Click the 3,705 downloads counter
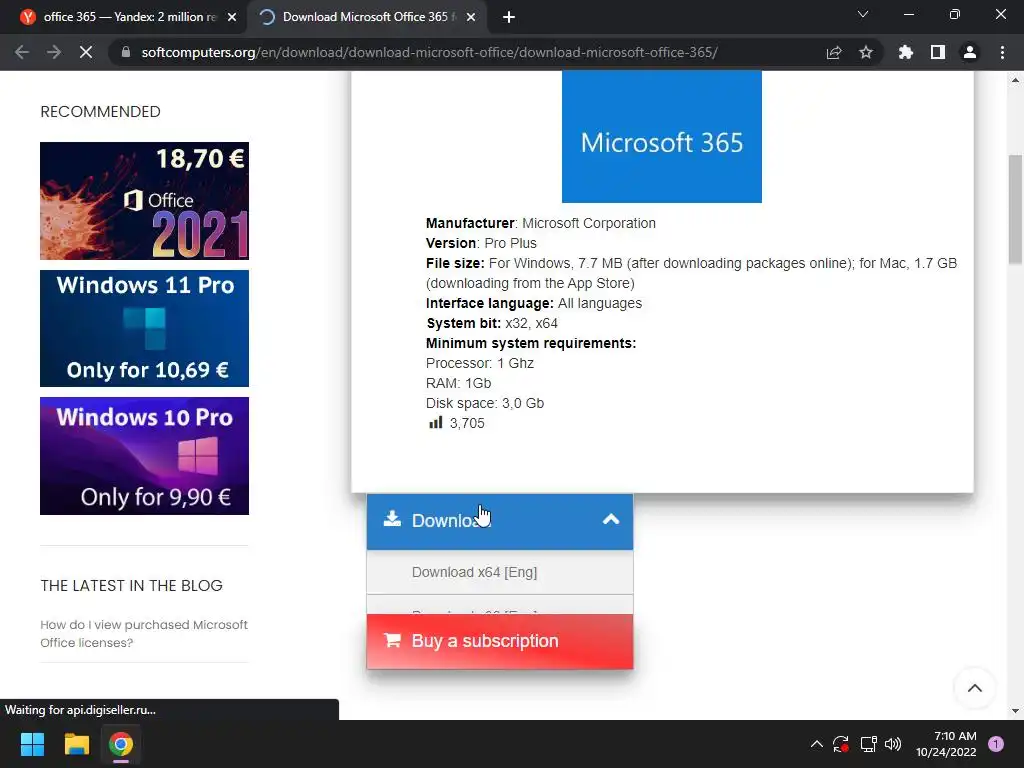This screenshot has width=1024, height=768. pos(456,423)
